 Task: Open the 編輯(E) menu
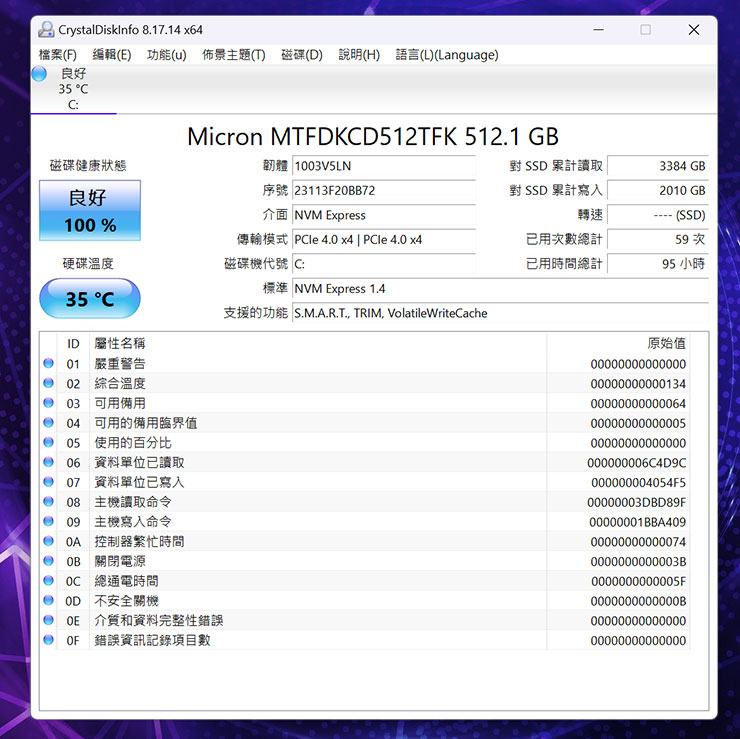(x=111, y=55)
